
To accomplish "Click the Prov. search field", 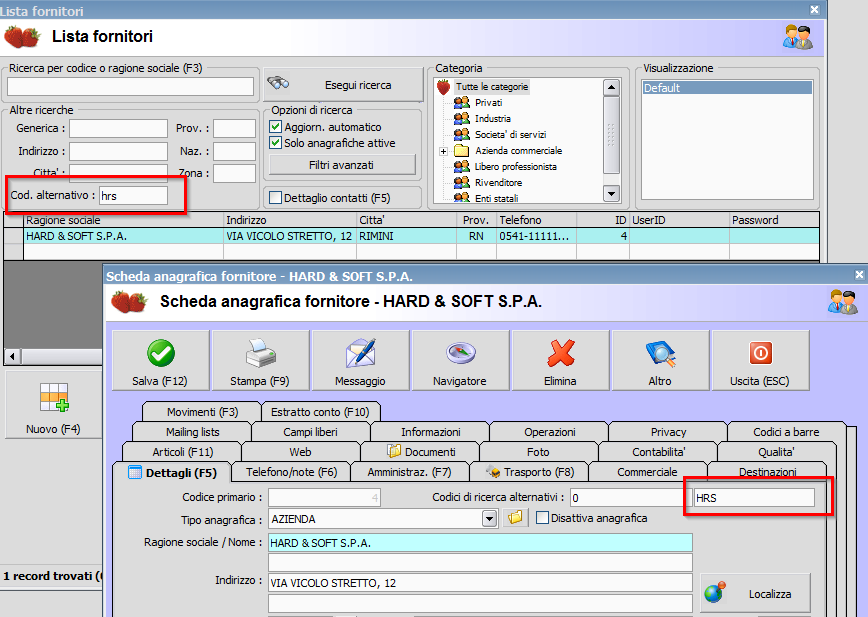I will click(x=234, y=128).
